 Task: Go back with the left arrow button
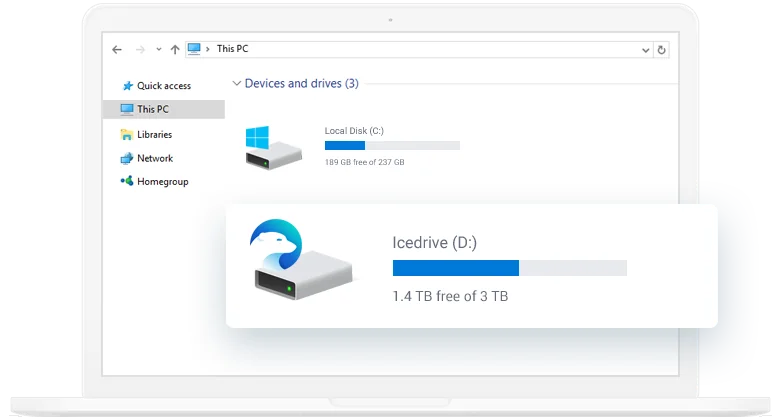pos(117,49)
